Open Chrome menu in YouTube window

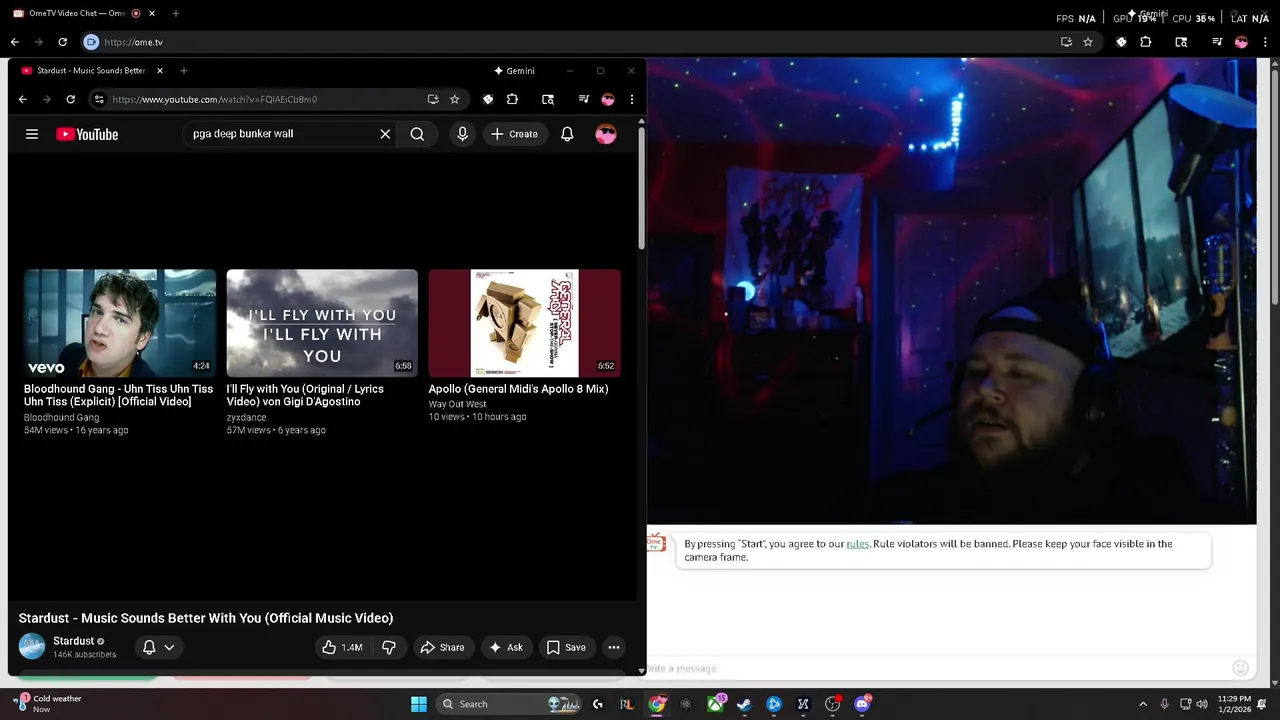(x=631, y=99)
